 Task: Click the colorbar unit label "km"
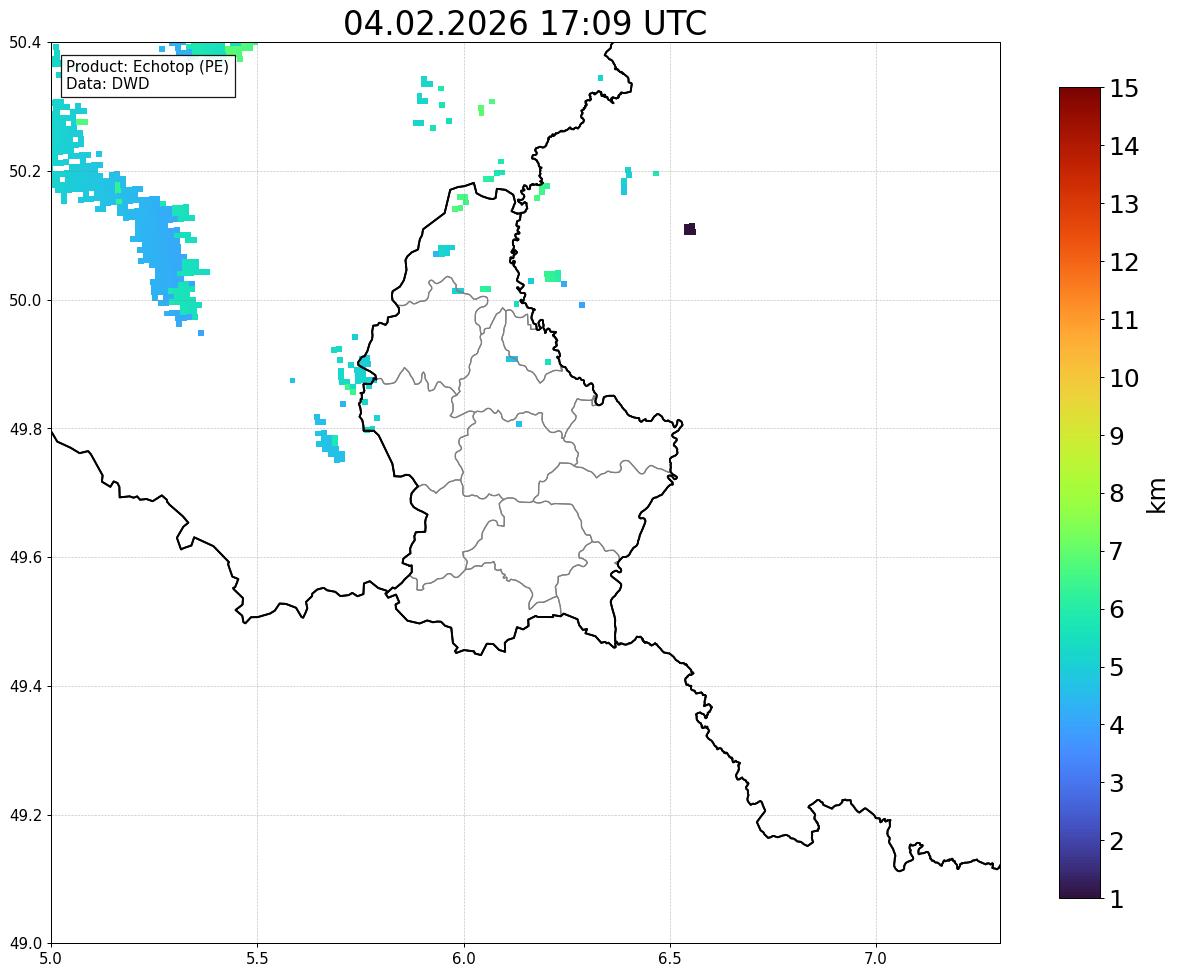(x=1156, y=495)
